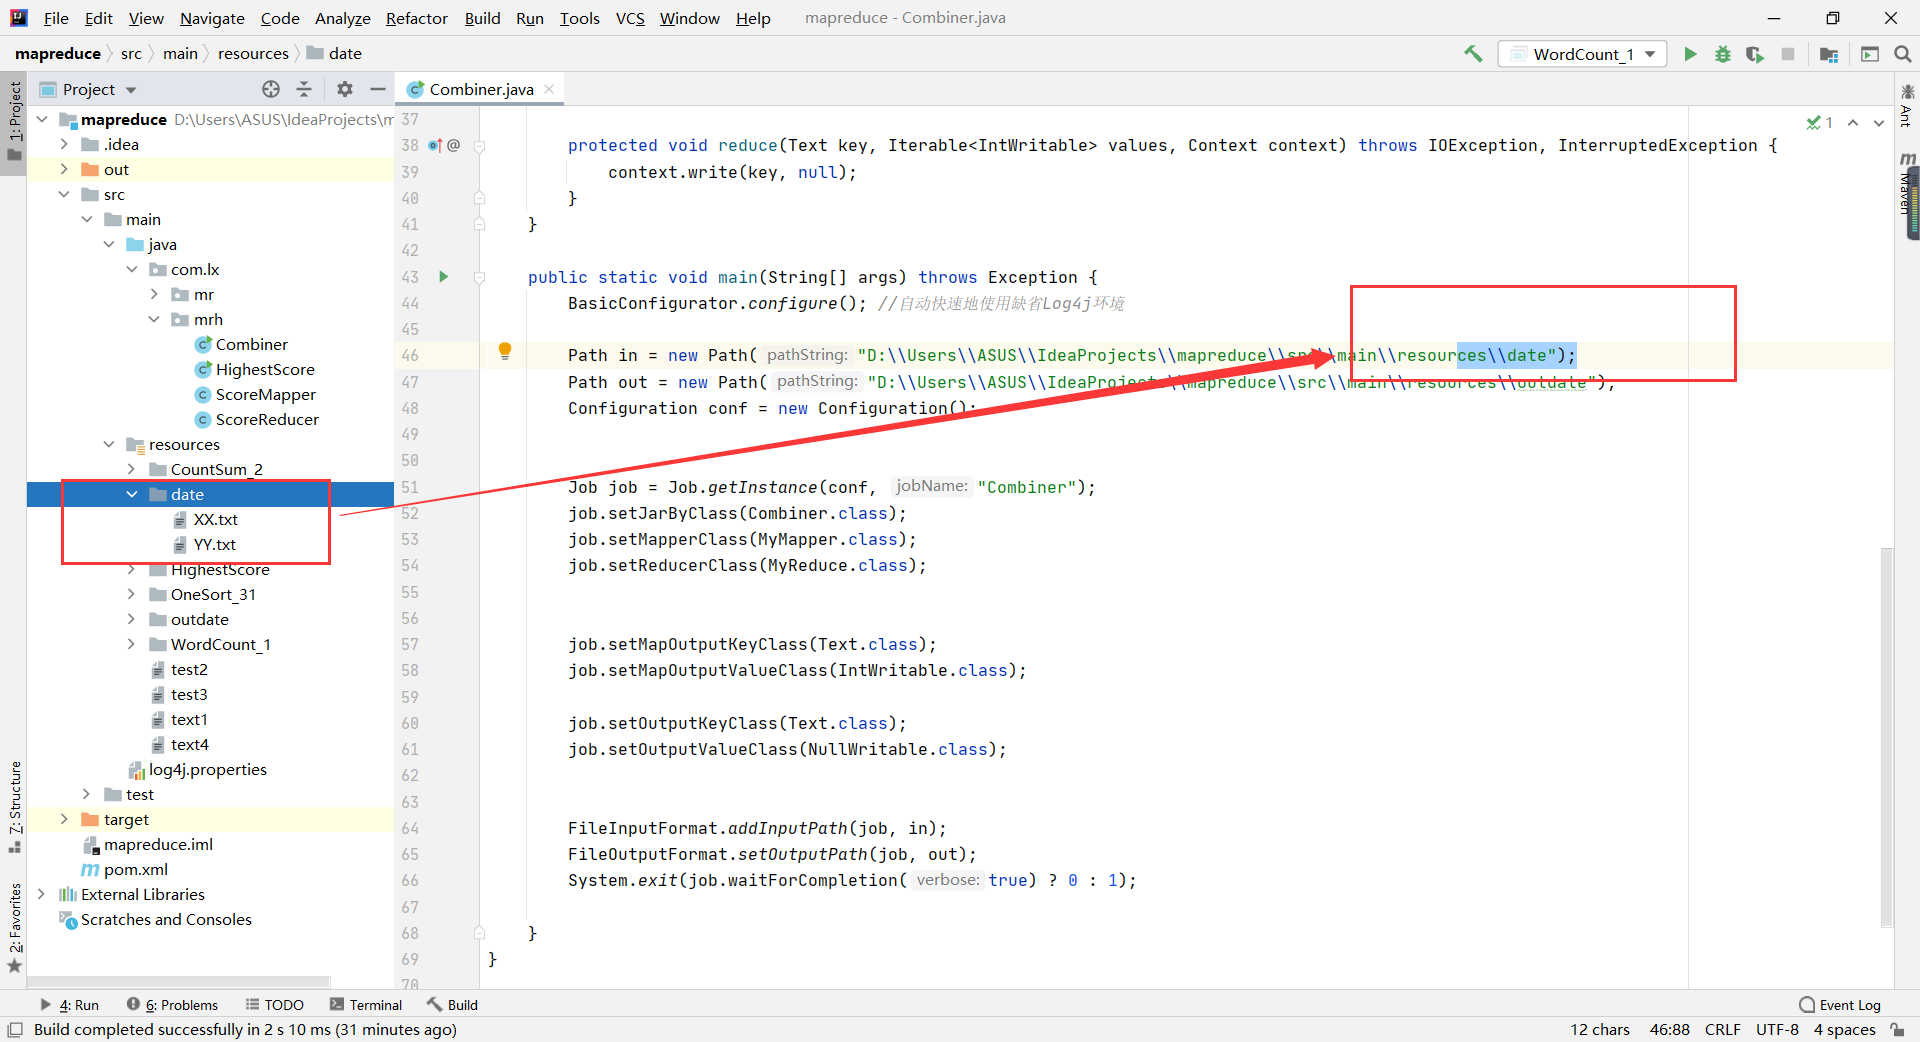Viewport: 1920px width, 1042px height.
Task: Select the Combiner.java editor tab
Action: pyautogui.click(x=481, y=89)
